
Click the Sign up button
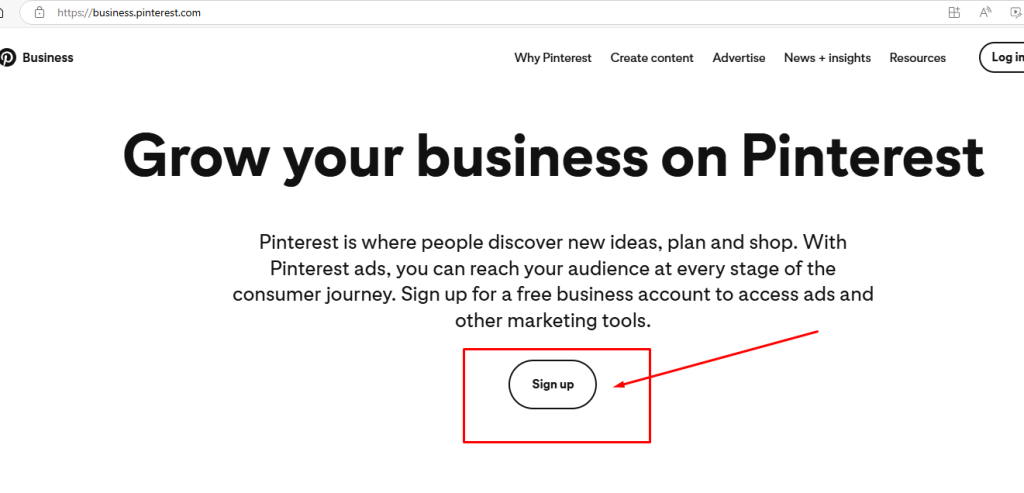552,384
